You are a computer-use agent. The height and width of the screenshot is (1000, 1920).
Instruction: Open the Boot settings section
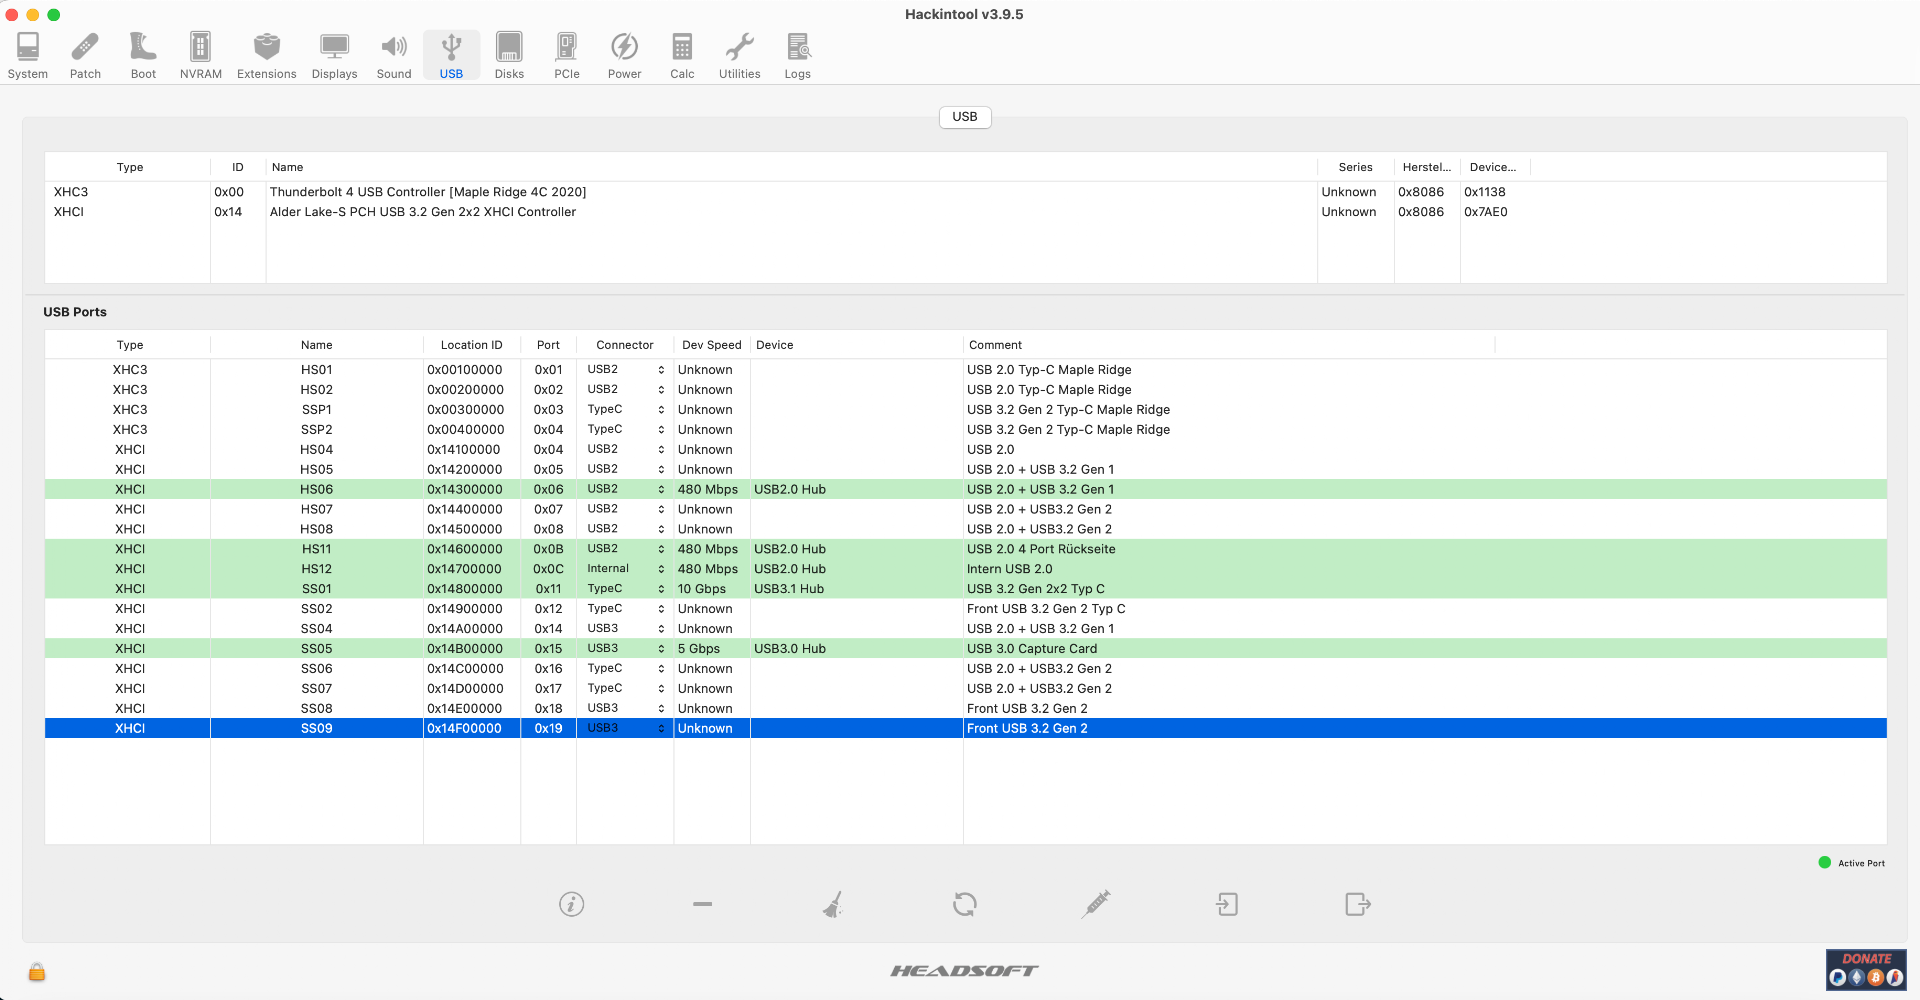tap(143, 55)
